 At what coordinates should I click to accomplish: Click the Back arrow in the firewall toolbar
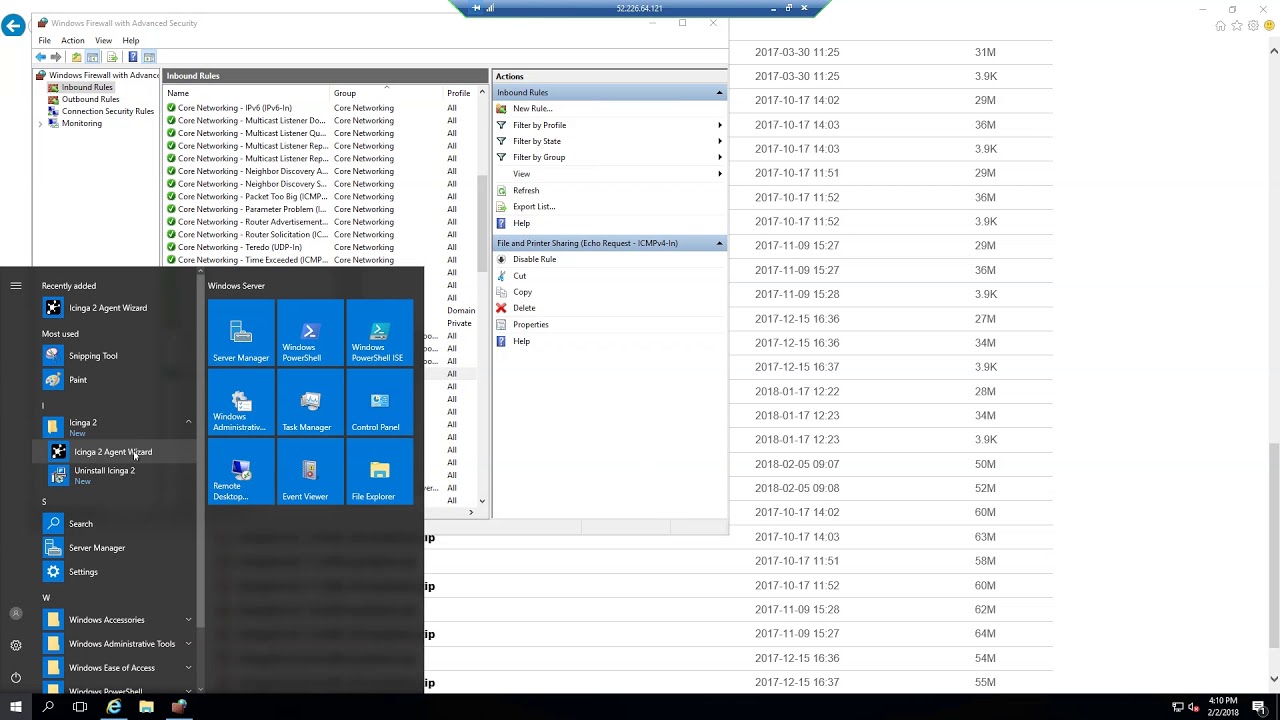click(x=41, y=57)
